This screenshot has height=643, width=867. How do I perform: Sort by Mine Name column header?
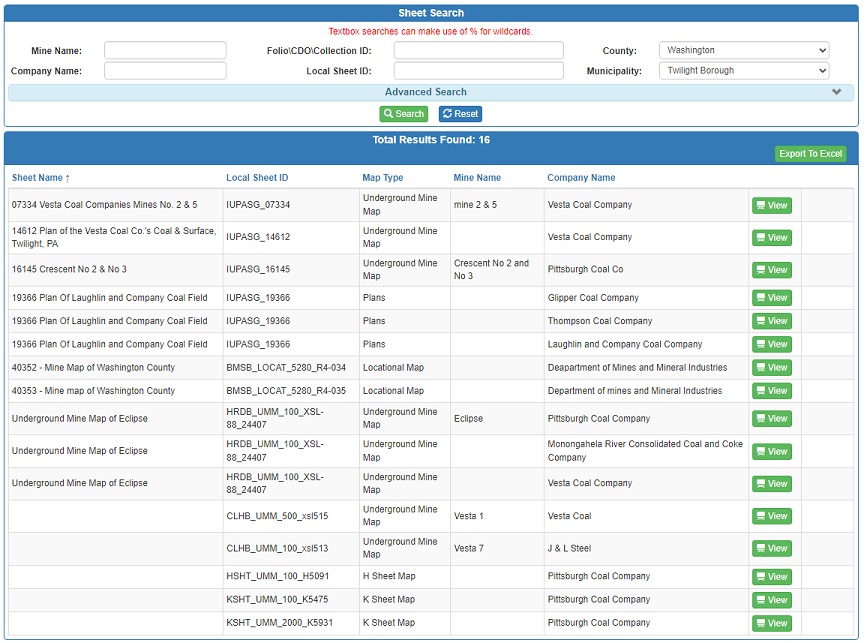[477, 177]
